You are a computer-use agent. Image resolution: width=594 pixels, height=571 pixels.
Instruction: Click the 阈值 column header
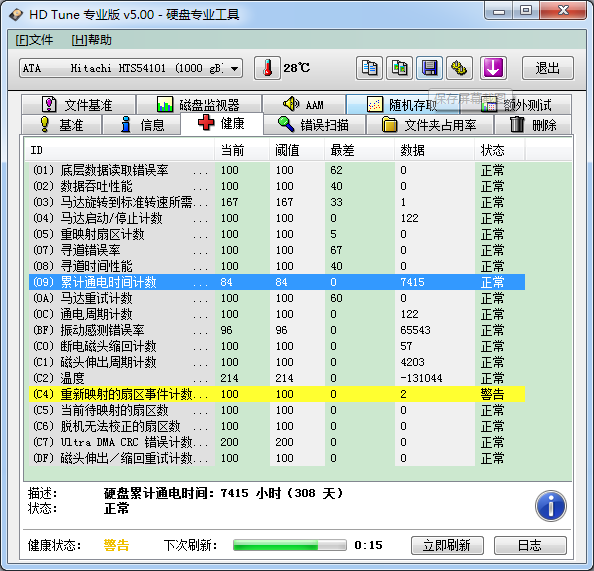point(297,150)
